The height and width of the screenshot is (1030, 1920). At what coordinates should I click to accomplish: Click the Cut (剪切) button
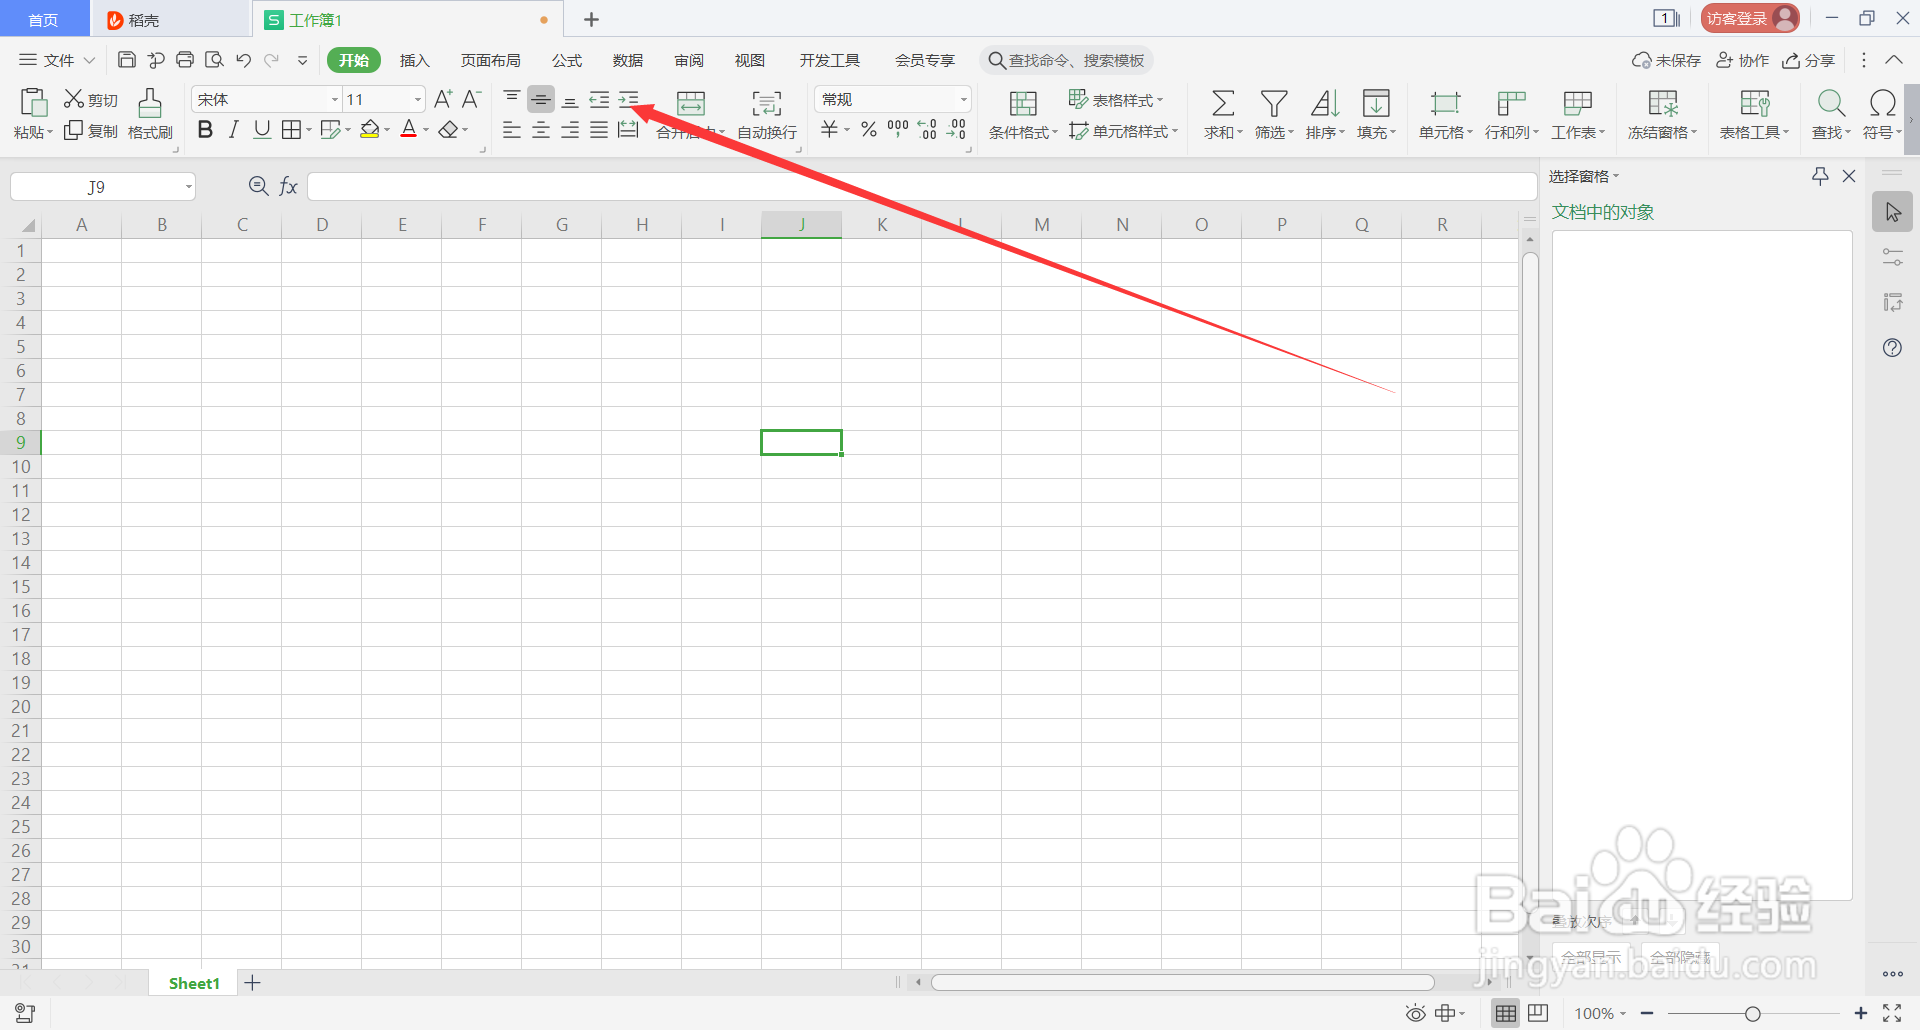(91, 99)
